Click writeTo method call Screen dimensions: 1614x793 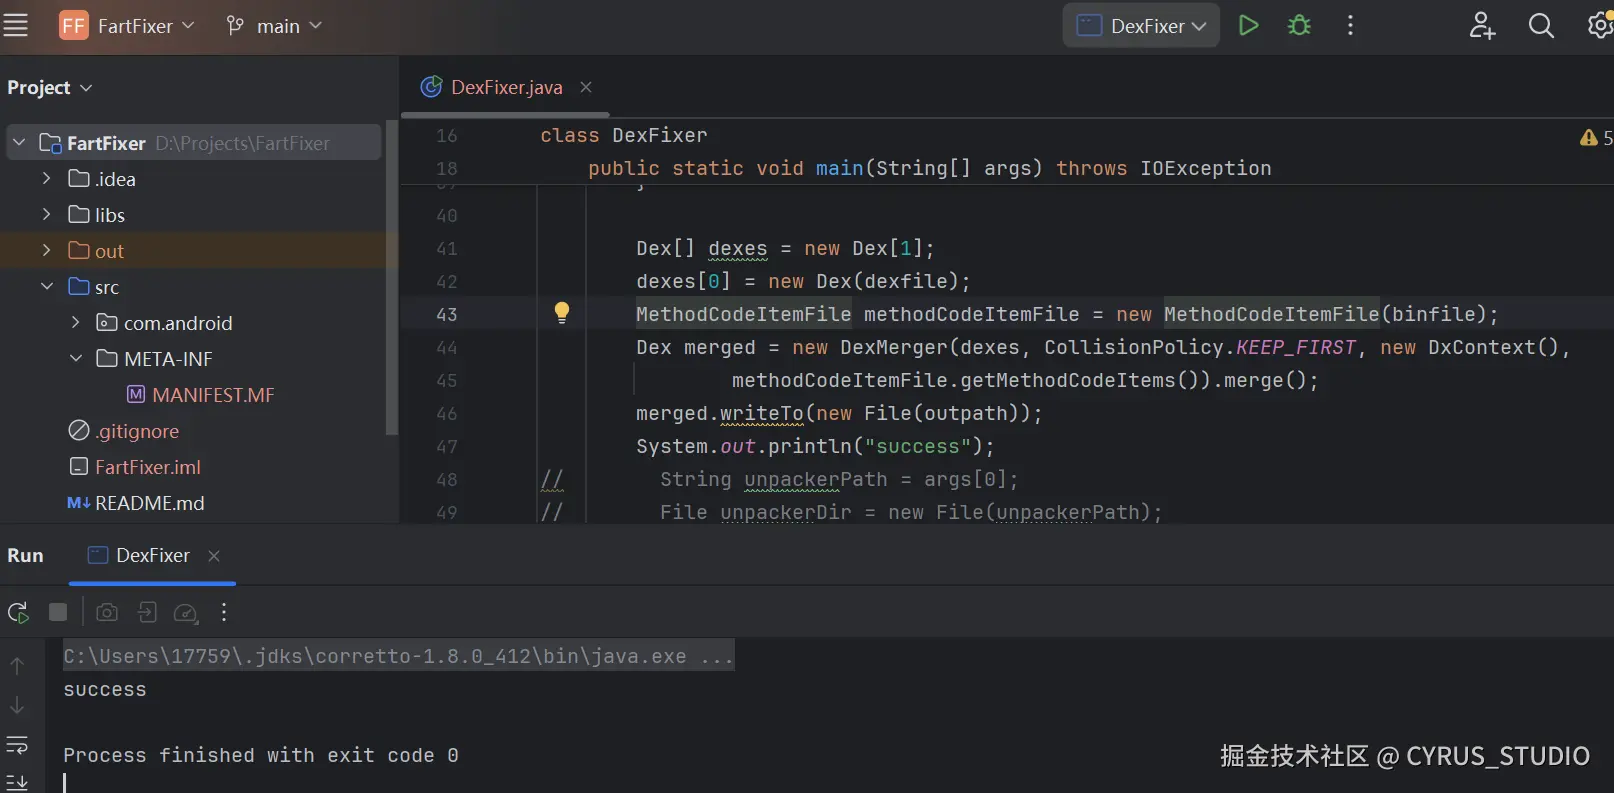[x=761, y=413]
